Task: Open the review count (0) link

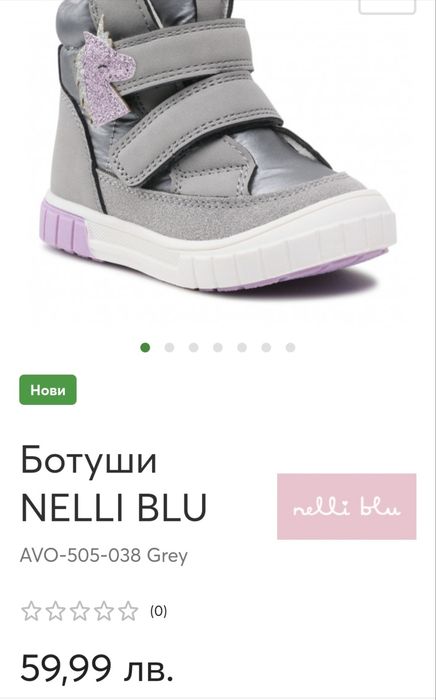Action: (x=158, y=611)
